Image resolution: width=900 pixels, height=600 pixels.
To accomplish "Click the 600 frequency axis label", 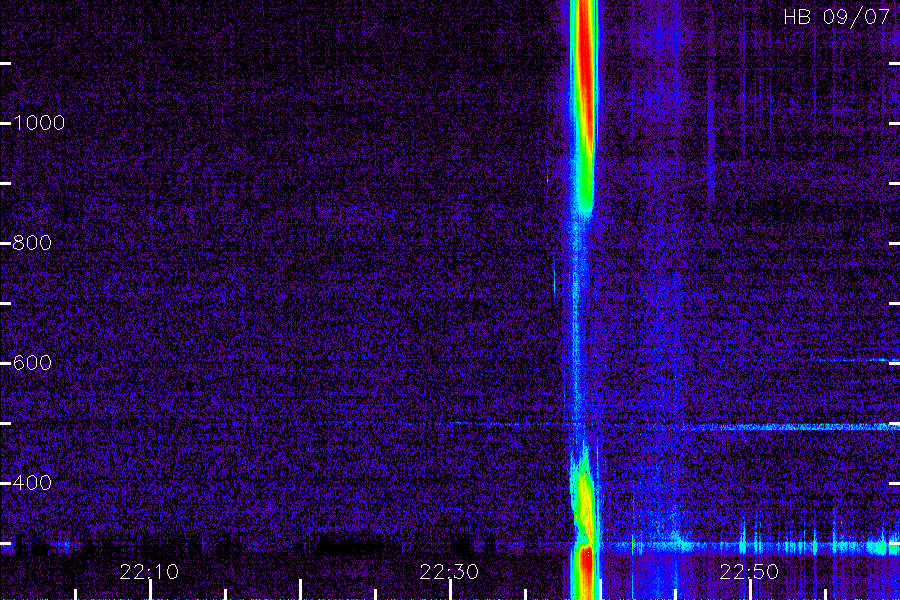I will (32, 362).
